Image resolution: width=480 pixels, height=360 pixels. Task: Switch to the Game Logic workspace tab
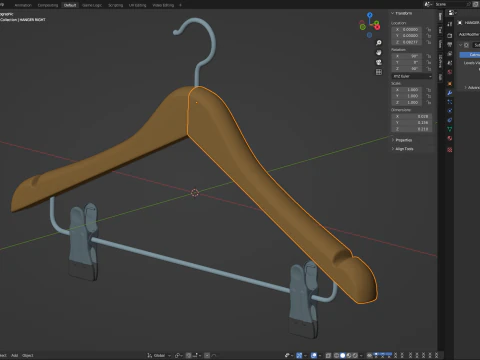[x=92, y=5]
